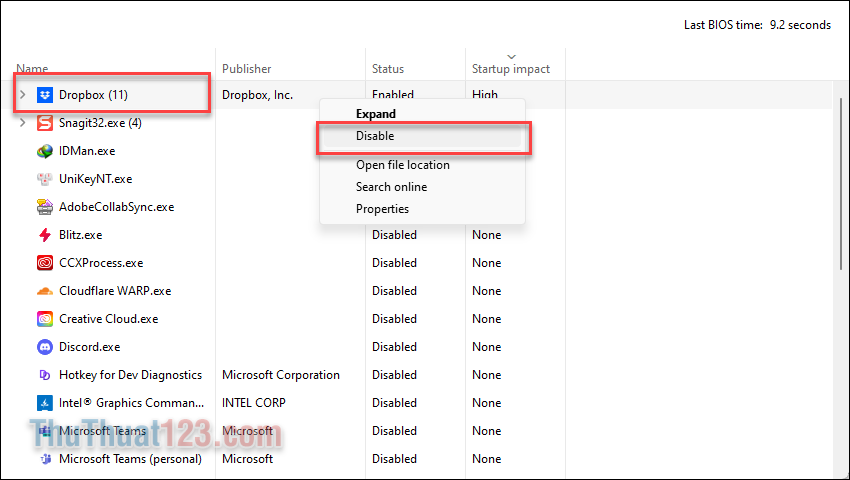Sort by the Publisher column header

tap(247, 69)
